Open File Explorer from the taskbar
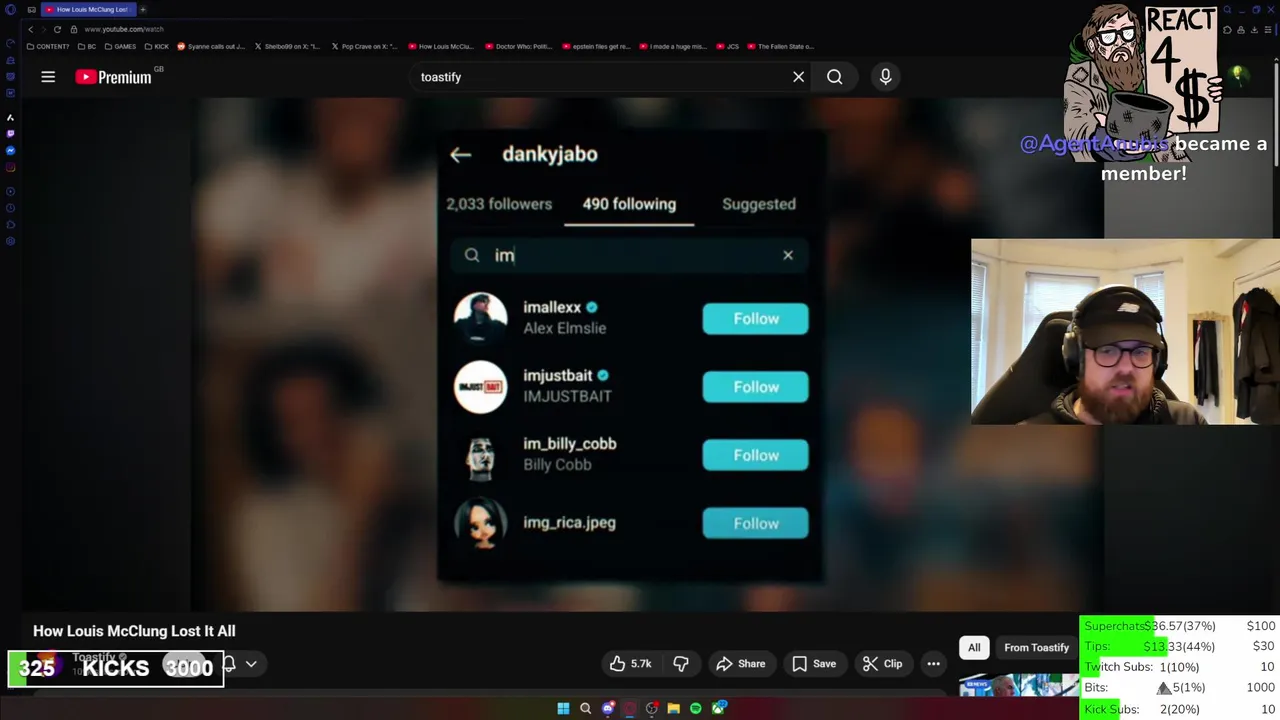The width and height of the screenshot is (1280, 720). (x=673, y=709)
